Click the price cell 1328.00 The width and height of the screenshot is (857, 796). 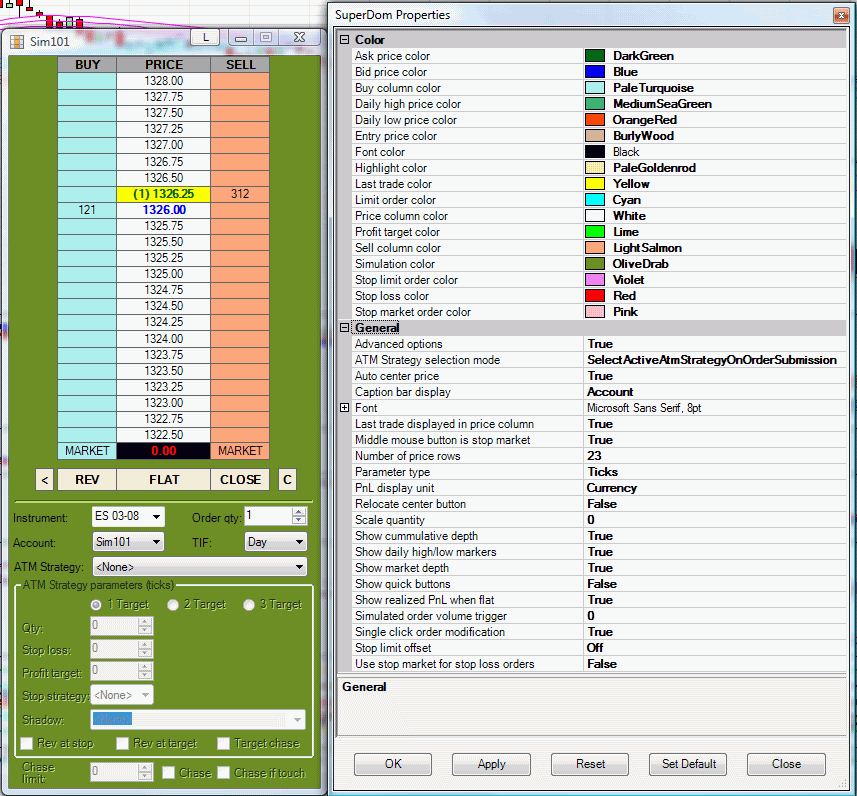[x=163, y=81]
